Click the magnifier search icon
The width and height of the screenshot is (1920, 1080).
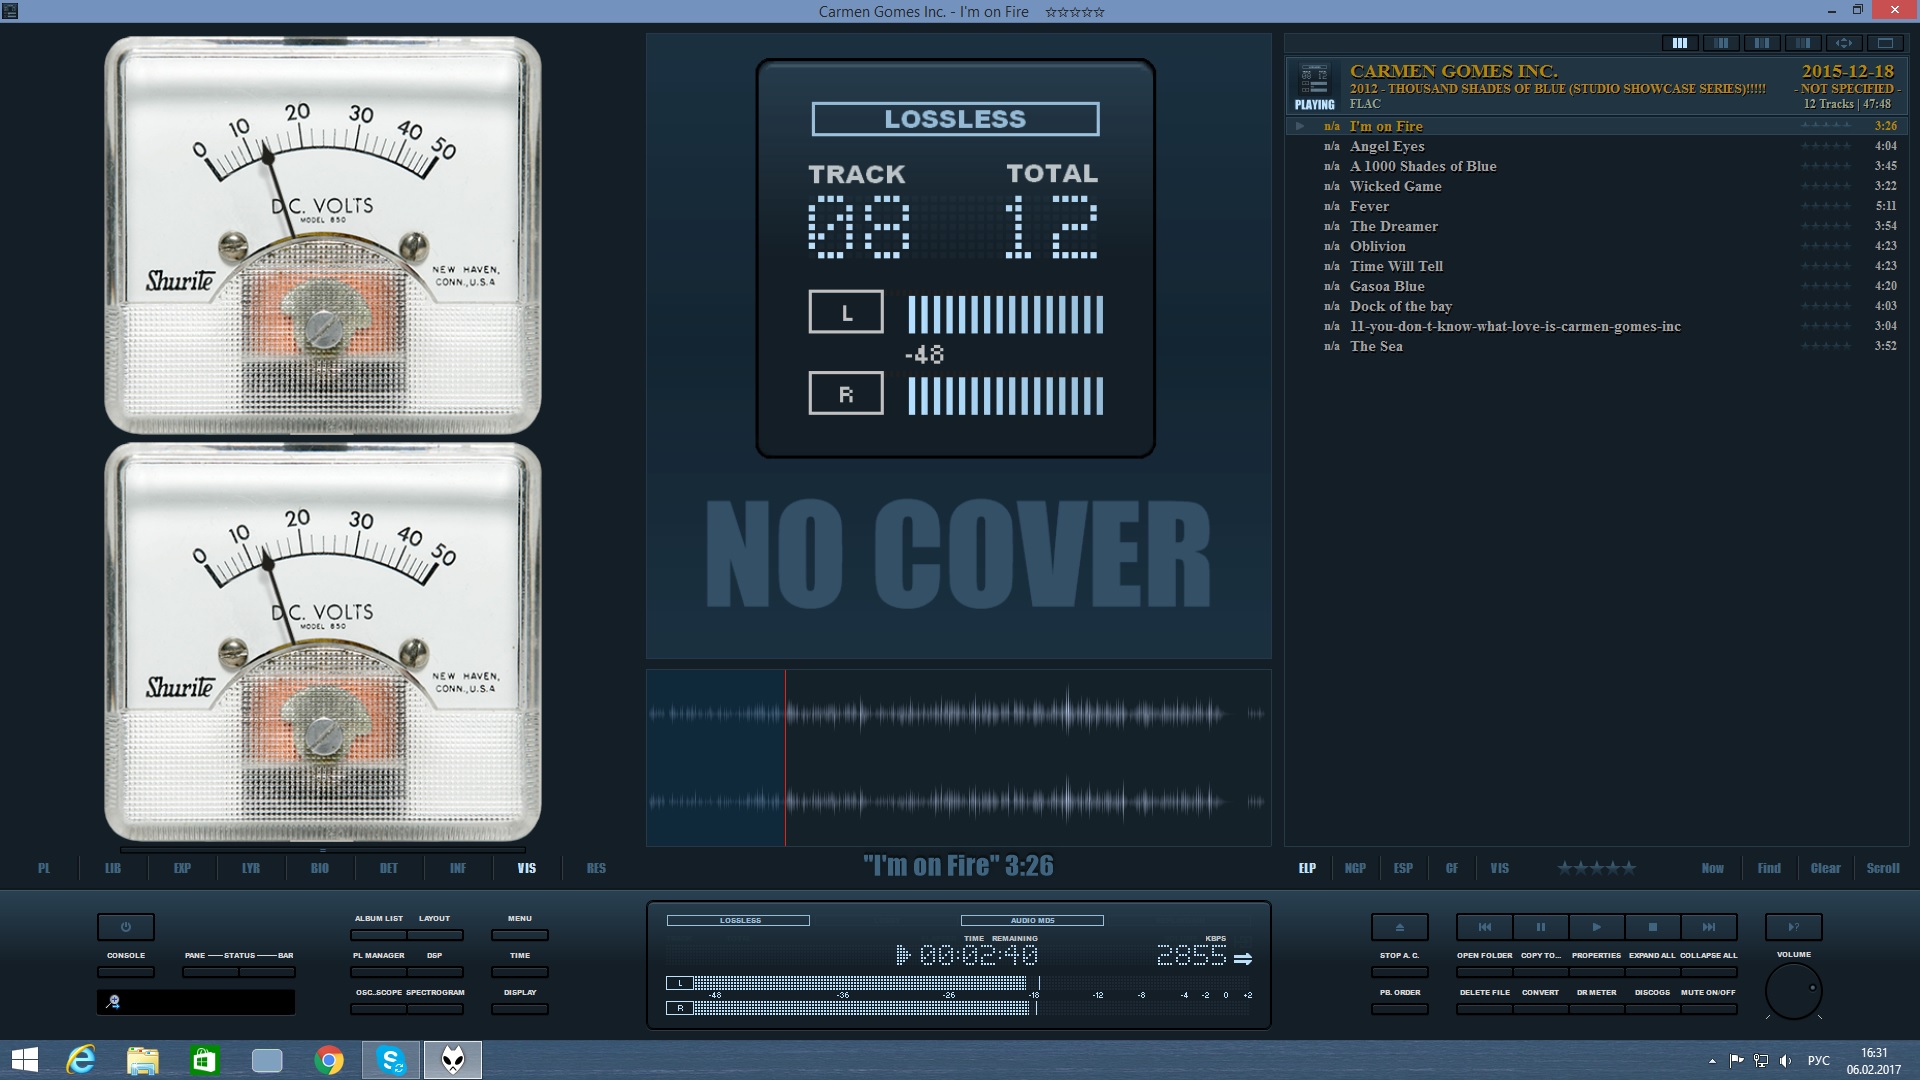[113, 1002]
